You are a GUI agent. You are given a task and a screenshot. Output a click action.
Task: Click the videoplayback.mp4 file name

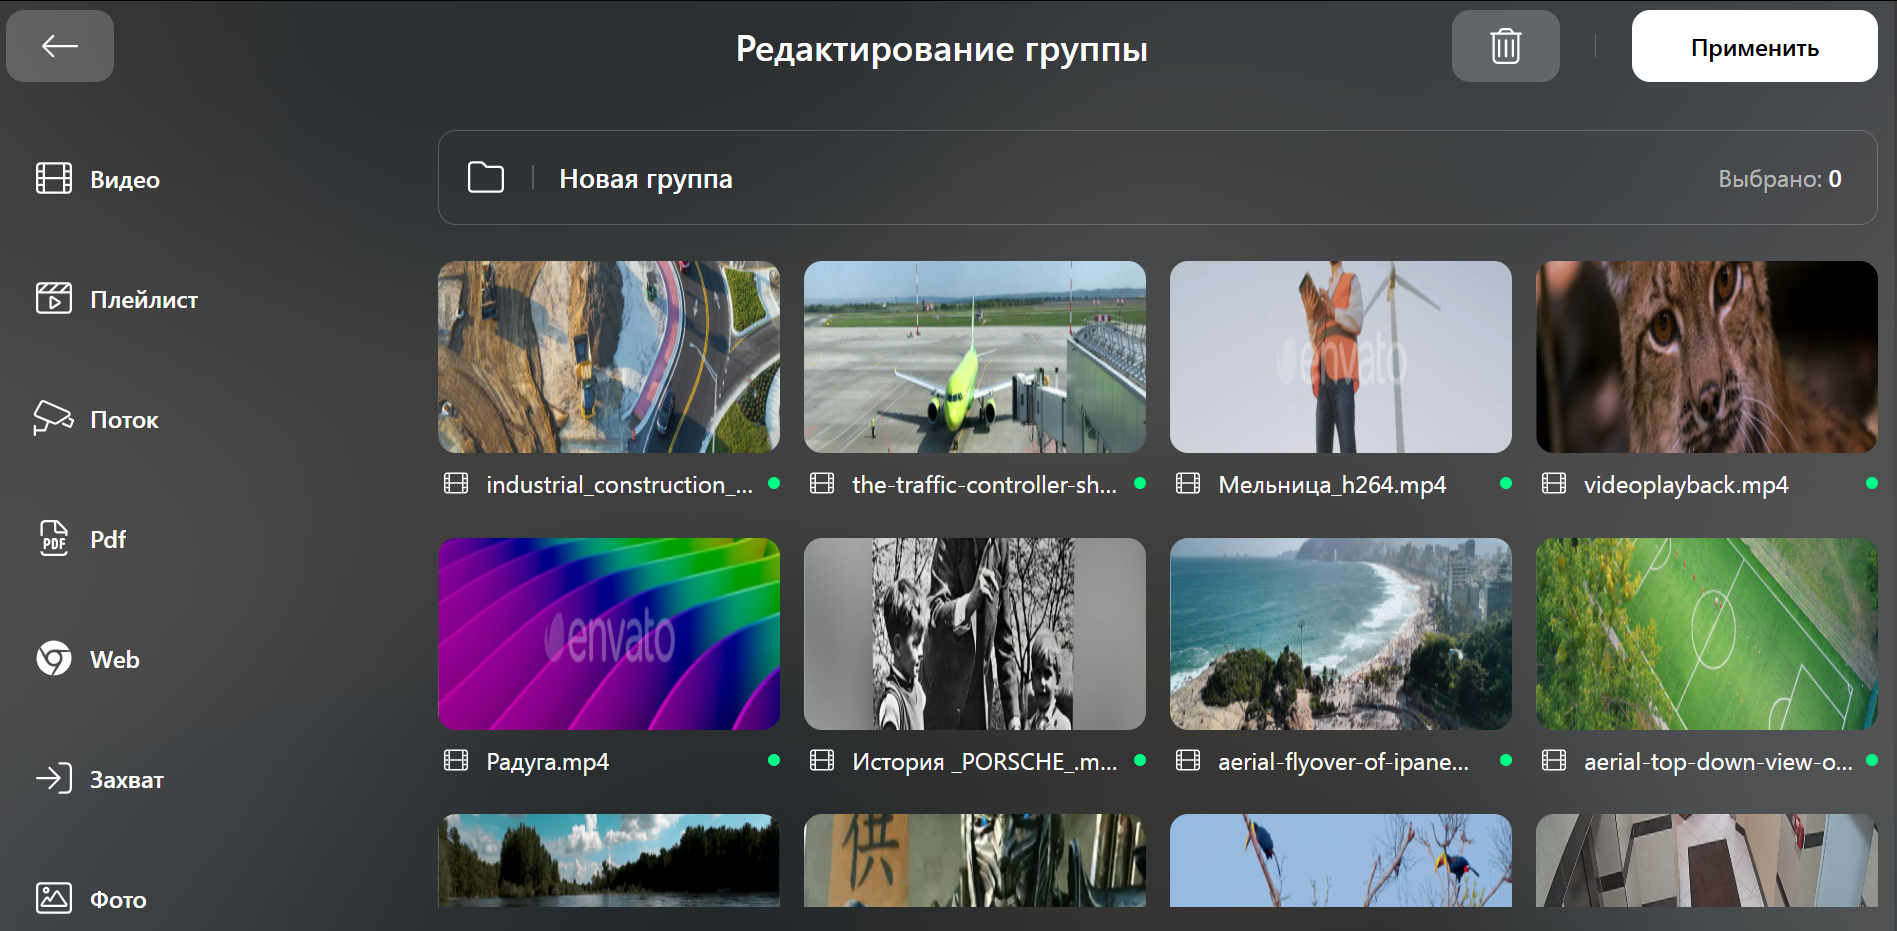click(1686, 485)
